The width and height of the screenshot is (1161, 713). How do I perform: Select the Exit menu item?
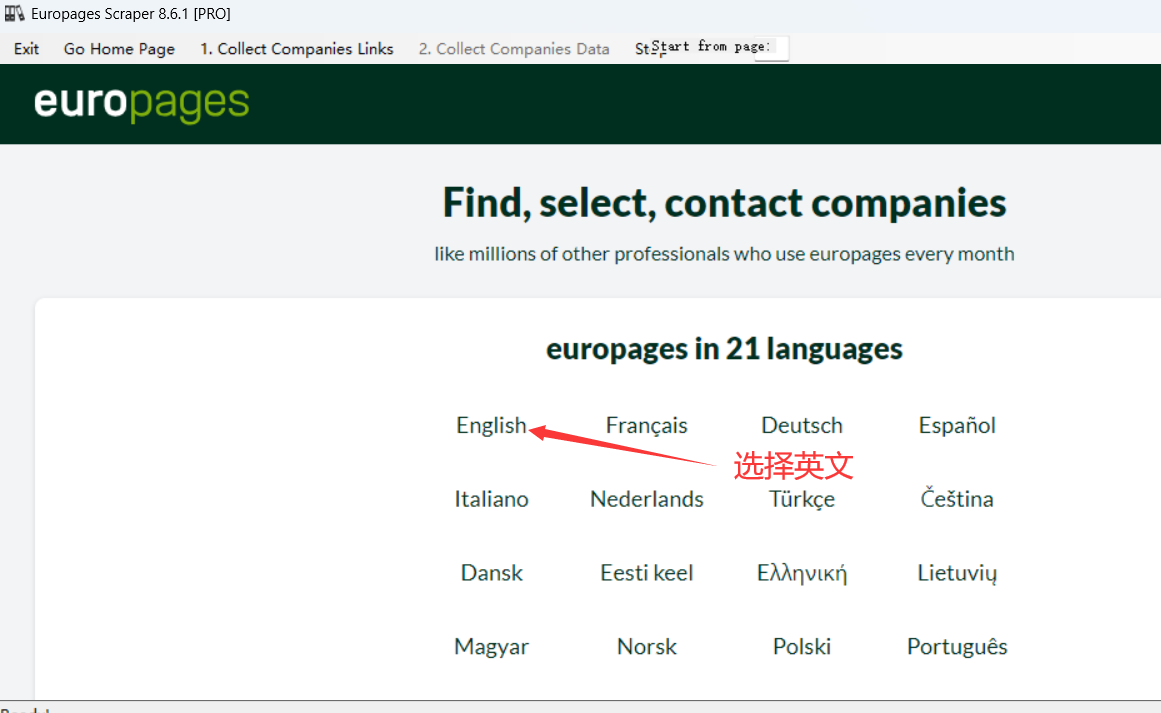pyautogui.click(x=26, y=48)
